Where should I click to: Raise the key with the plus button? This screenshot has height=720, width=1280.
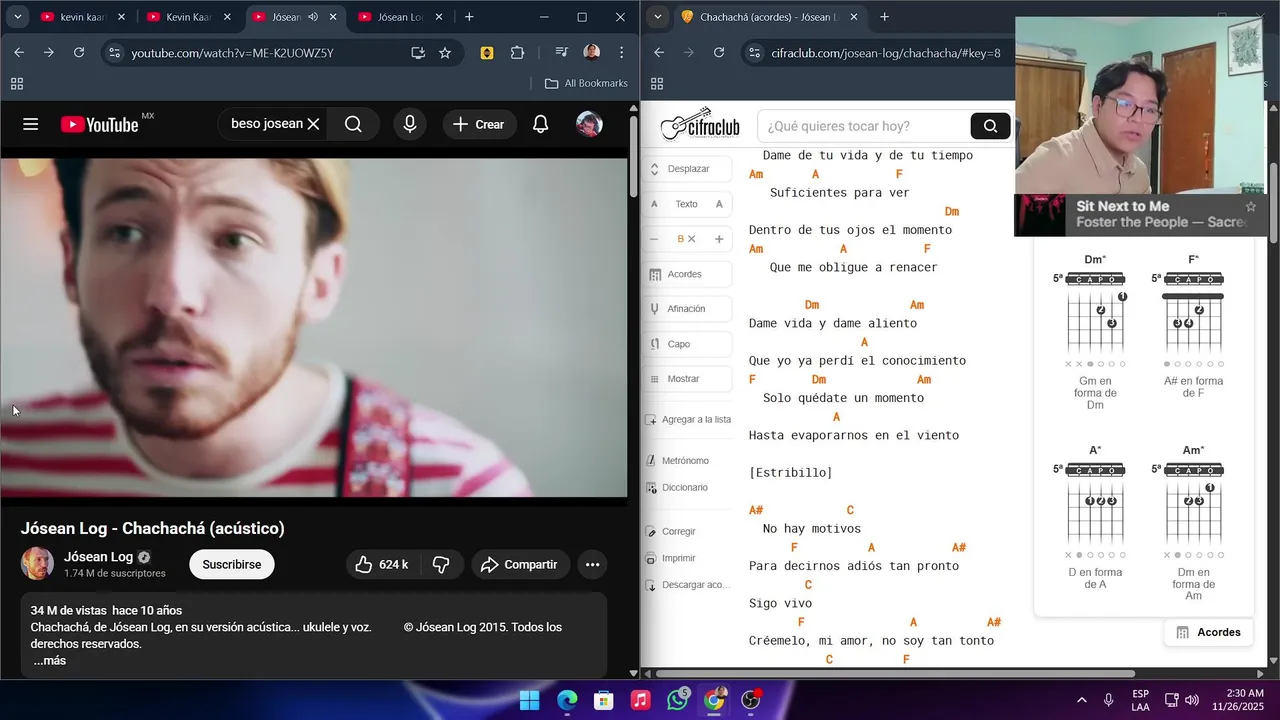click(719, 239)
